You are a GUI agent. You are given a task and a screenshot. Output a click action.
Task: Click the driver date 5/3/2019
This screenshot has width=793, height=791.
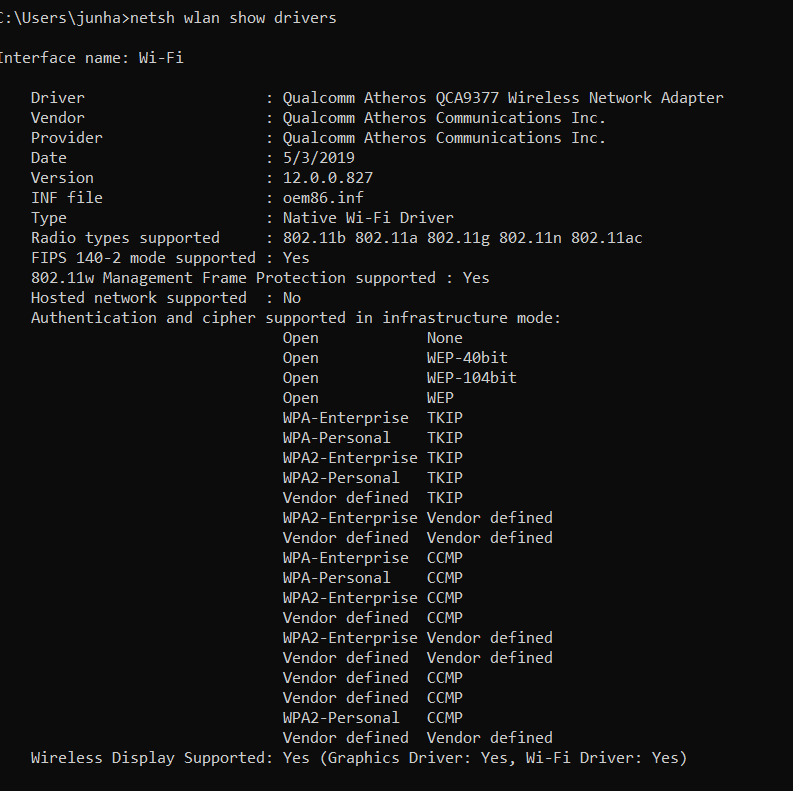click(x=319, y=158)
